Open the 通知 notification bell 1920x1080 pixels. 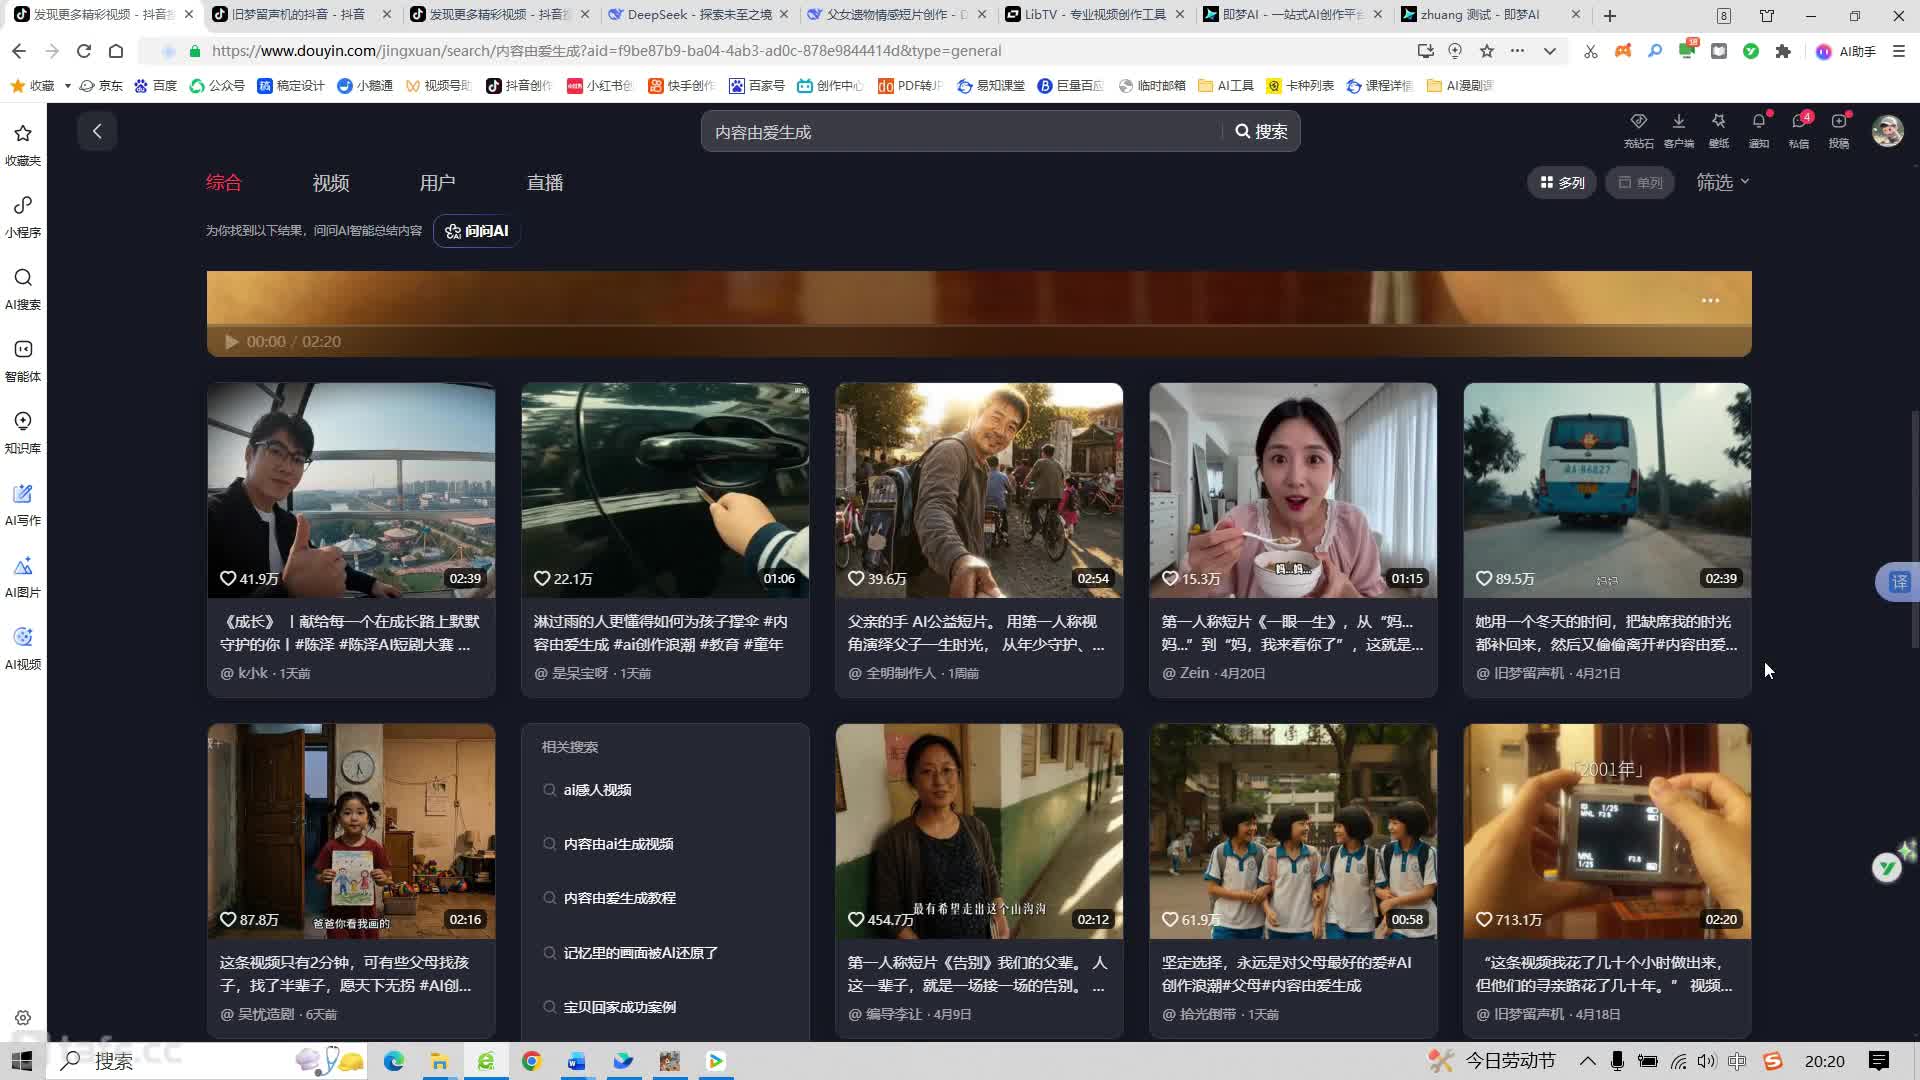click(1759, 130)
